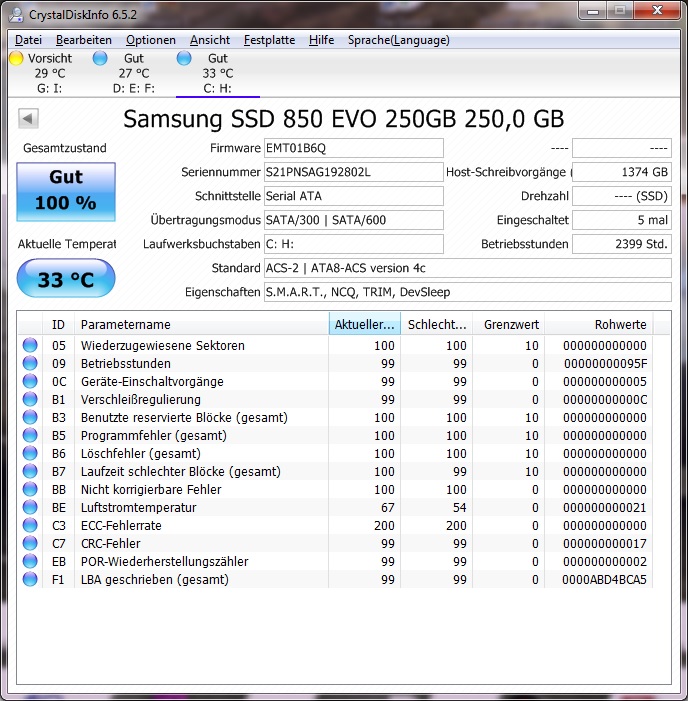
Task: Select the Gut 33 °C disk C: H:
Action: tap(218, 73)
